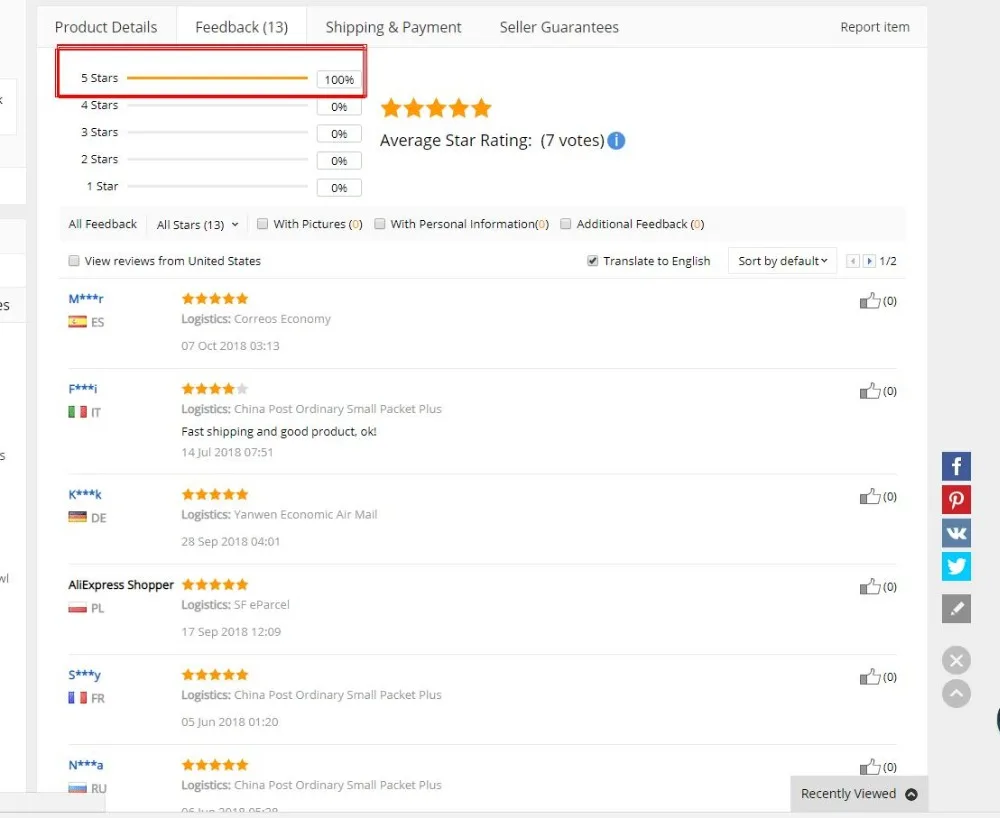This screenshot has height=818, width=1000.
Task: Select the Feedback (13) tab
Action: (x=242, y=27)
